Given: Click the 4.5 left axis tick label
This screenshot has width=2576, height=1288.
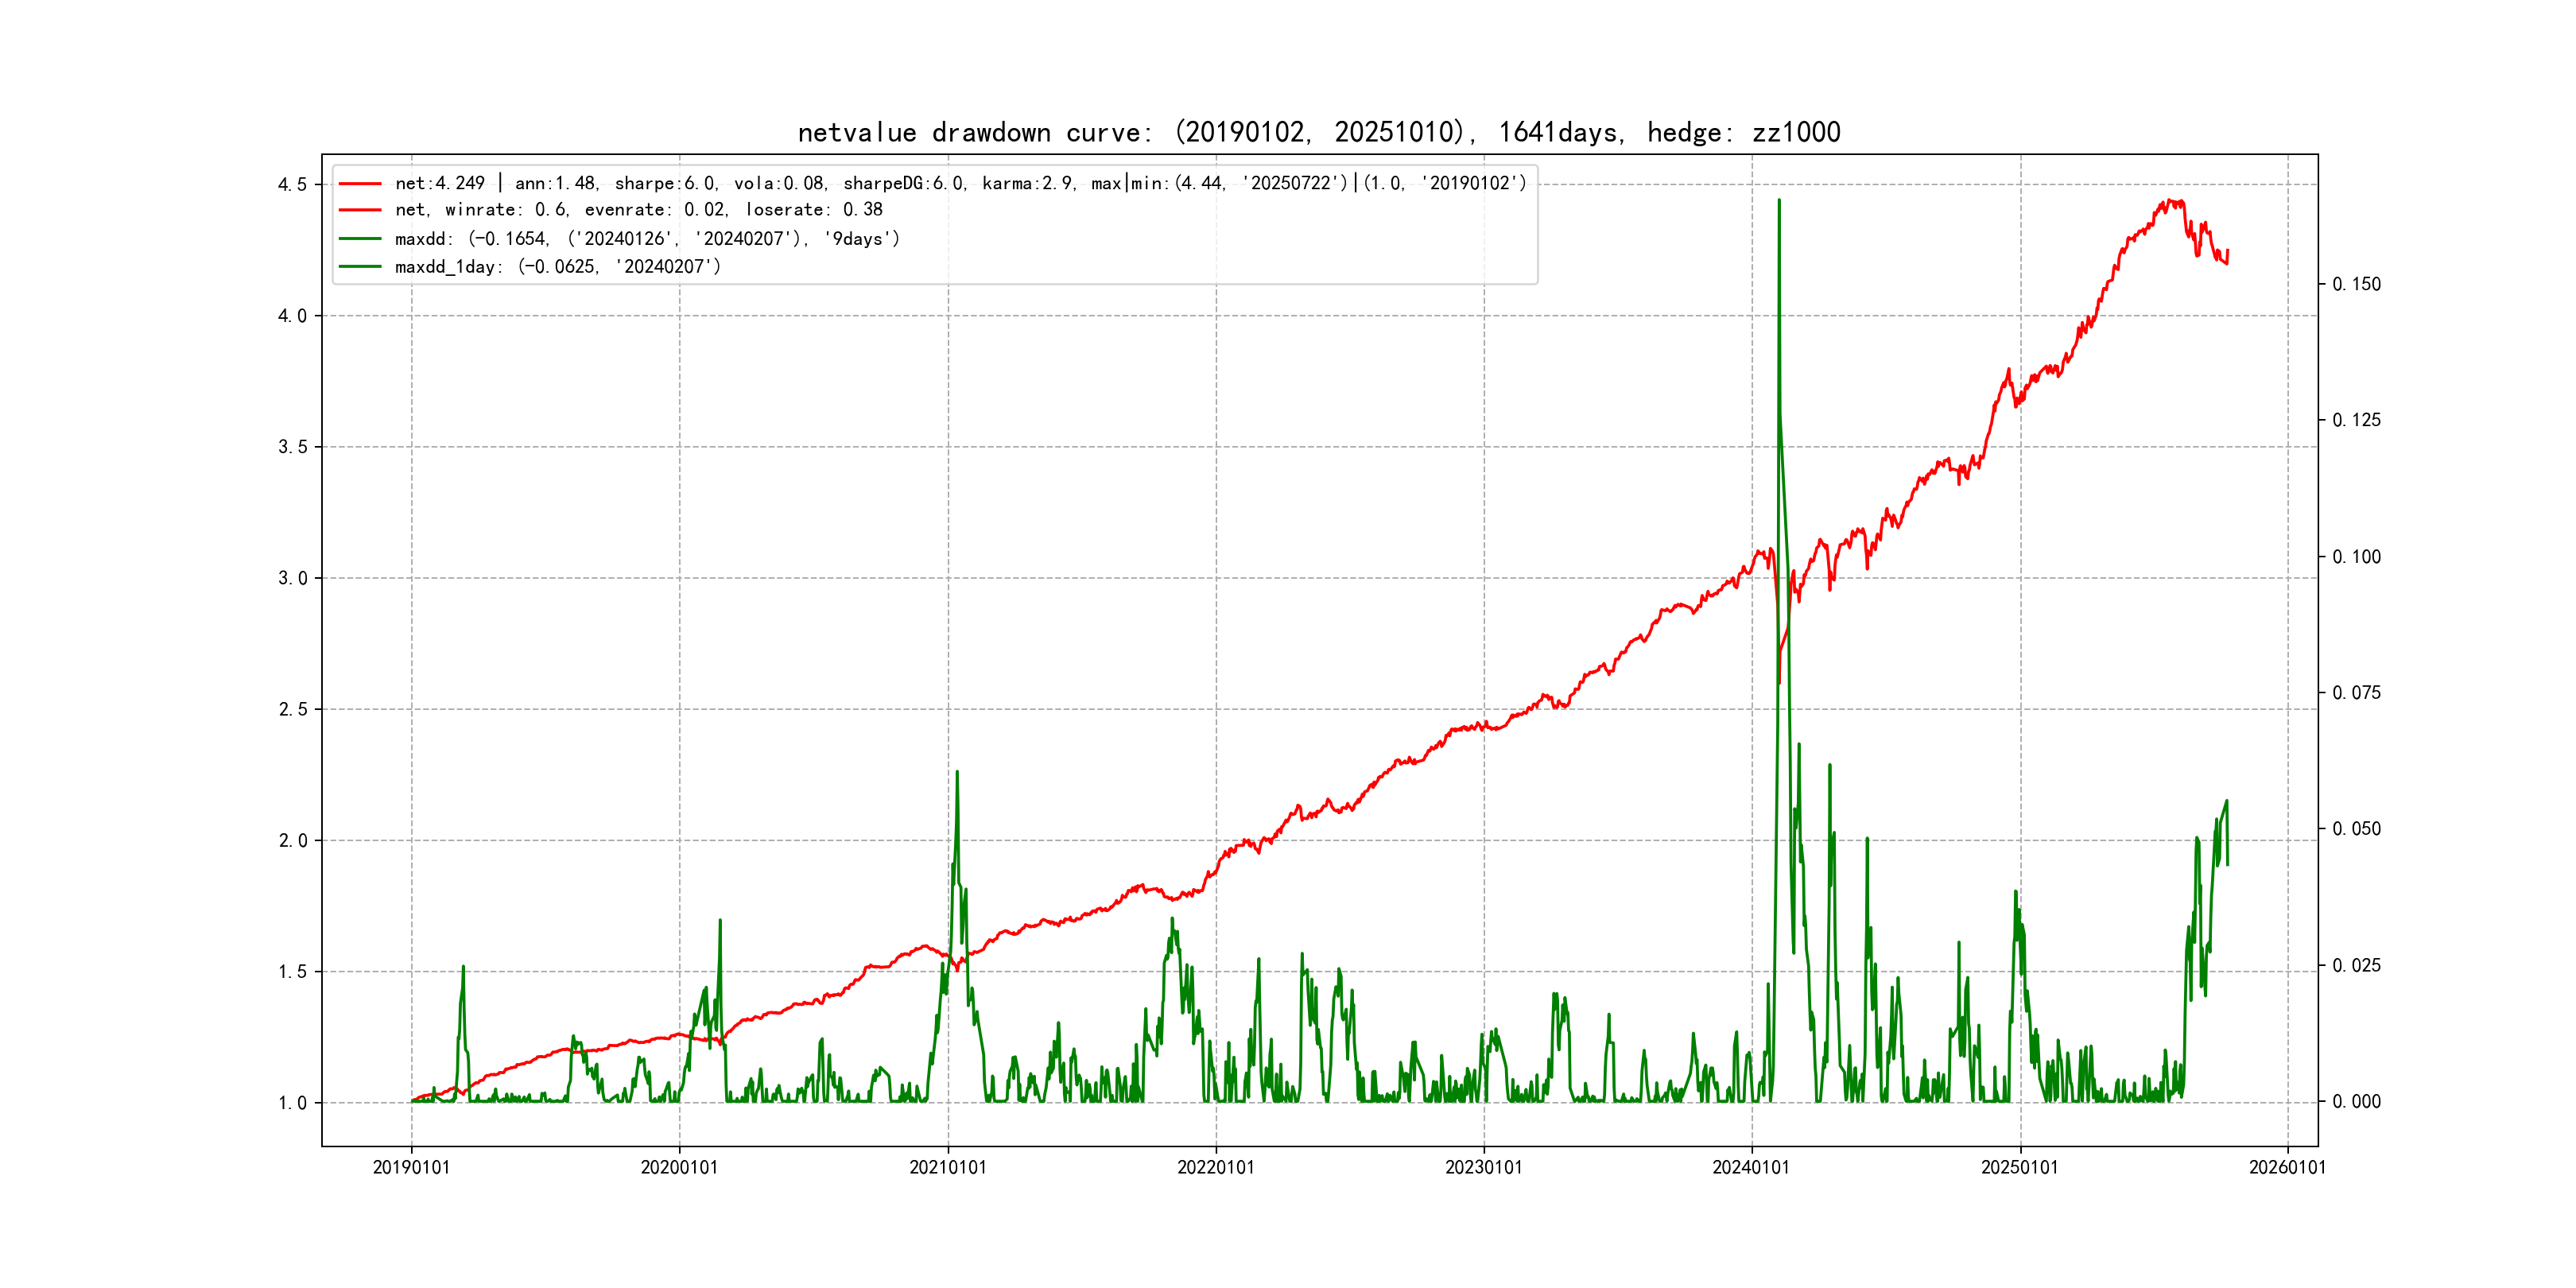Looking at the screenshot, I should tap(292, 184).
